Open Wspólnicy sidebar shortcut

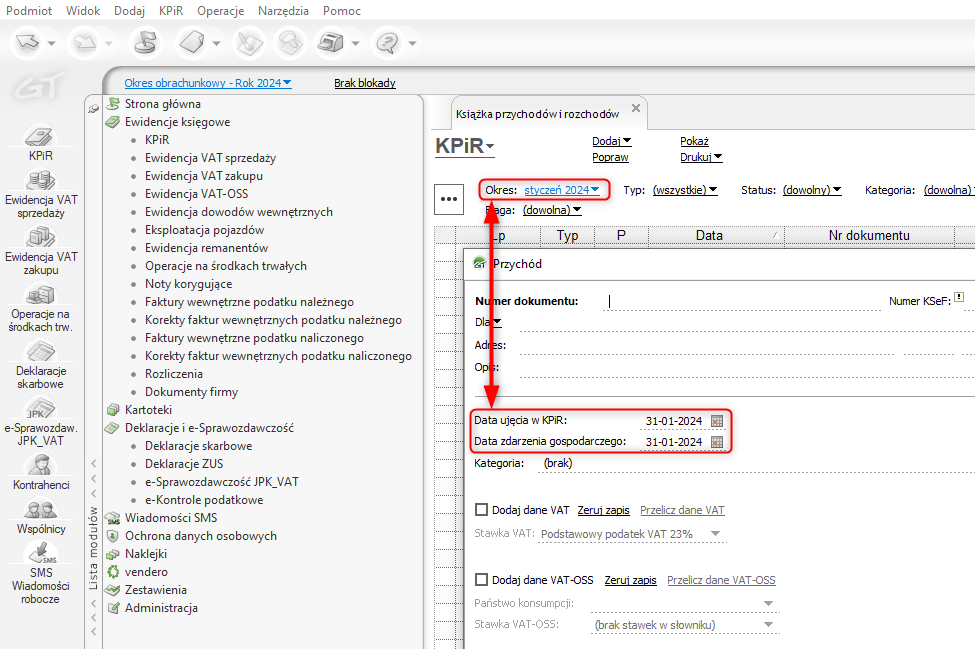(x=40, y=517)
